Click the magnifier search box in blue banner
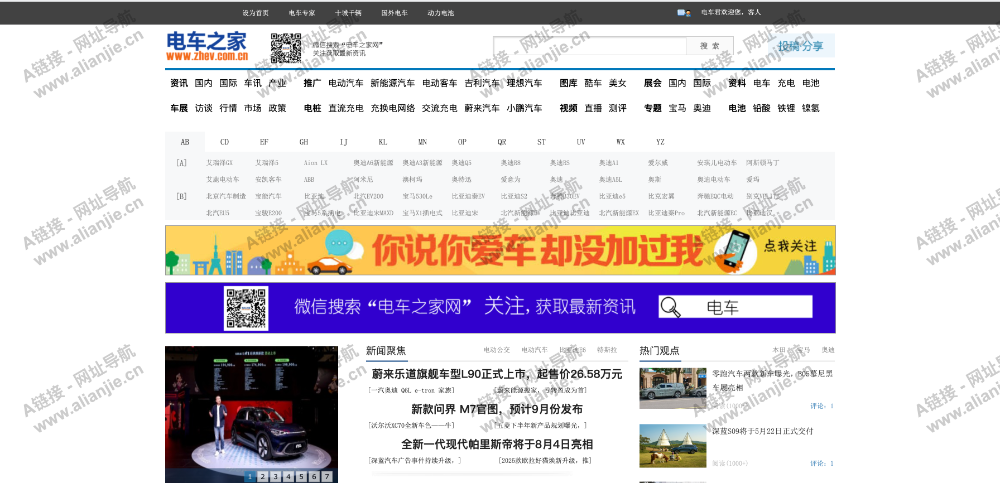The image size is (1000, 483). (735, 307)
